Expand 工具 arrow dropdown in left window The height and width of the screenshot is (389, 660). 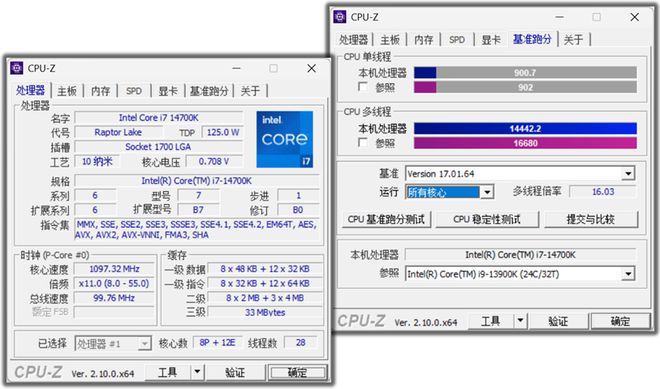(x=197, y=372)
